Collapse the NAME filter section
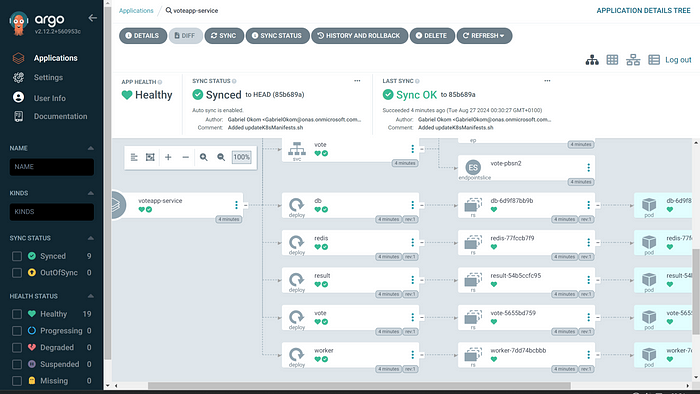Viewport: 700px width, 394px height. click(x=91, y=148)
